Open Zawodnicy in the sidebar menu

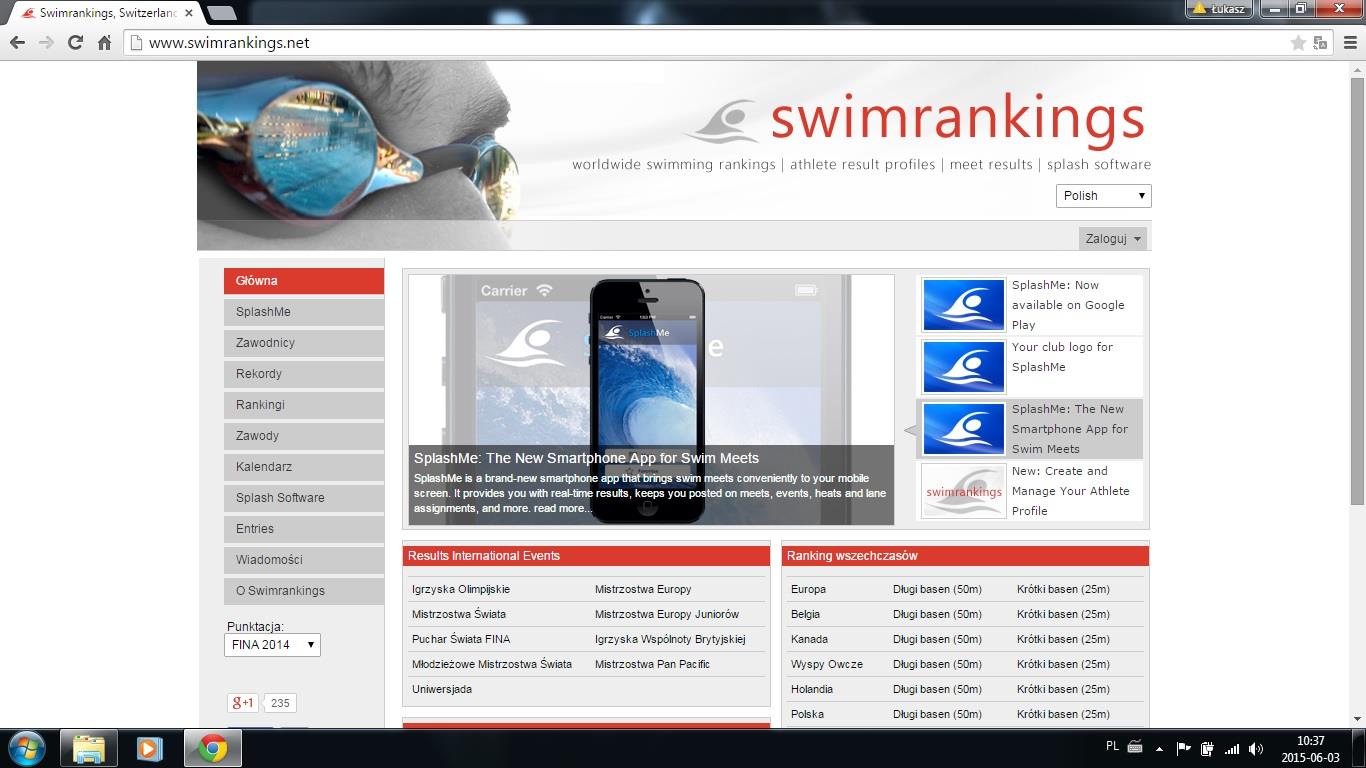click(304, 343)
